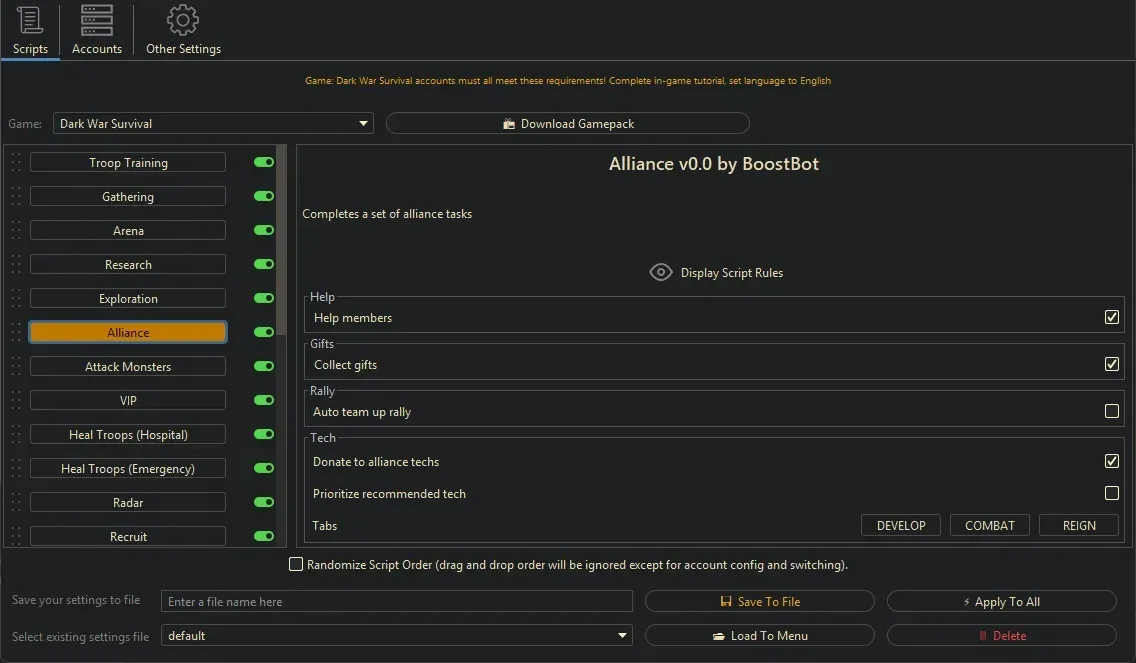Click the drag handle beside Troop Training

[16, 162]
